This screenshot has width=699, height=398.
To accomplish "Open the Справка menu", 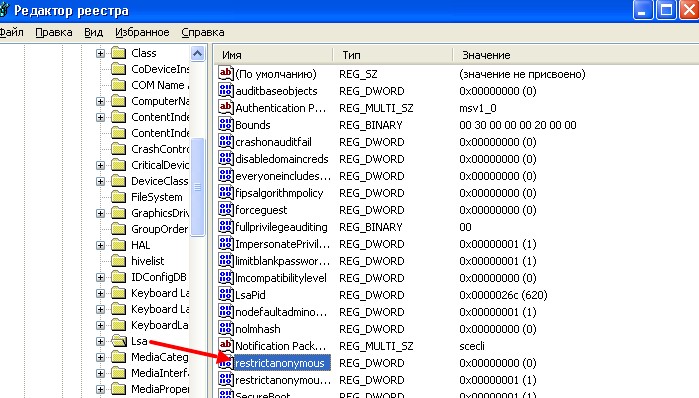I will [203, 33].
